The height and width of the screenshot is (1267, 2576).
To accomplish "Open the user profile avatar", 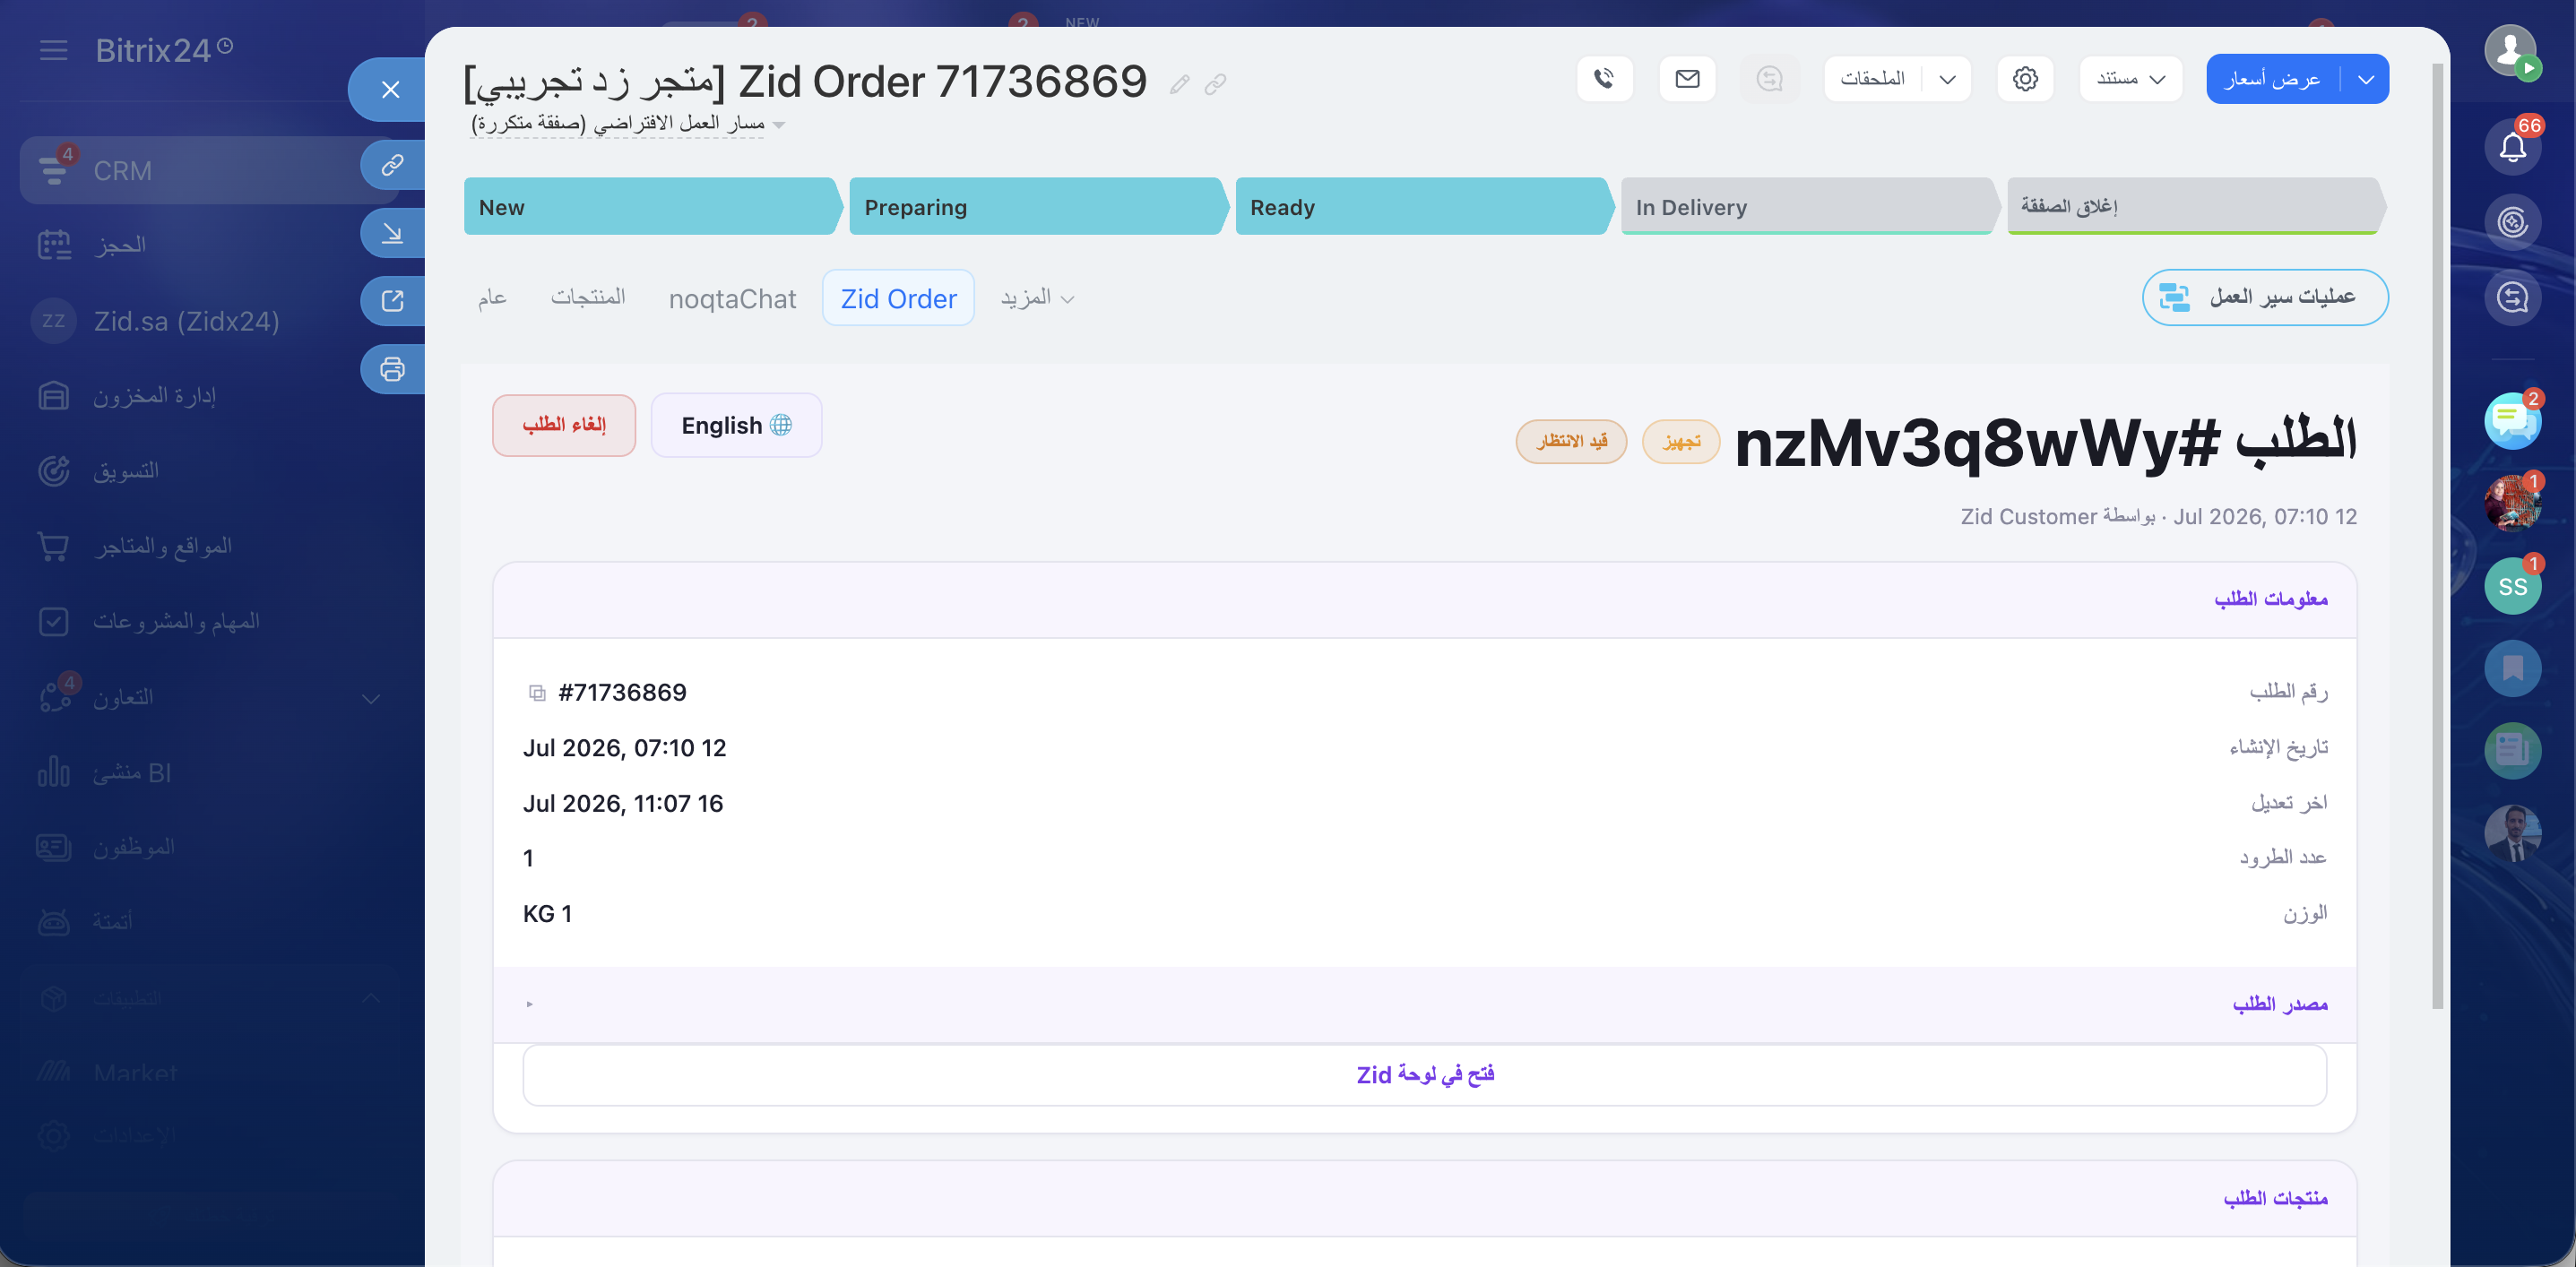I will pos(2510,50).
